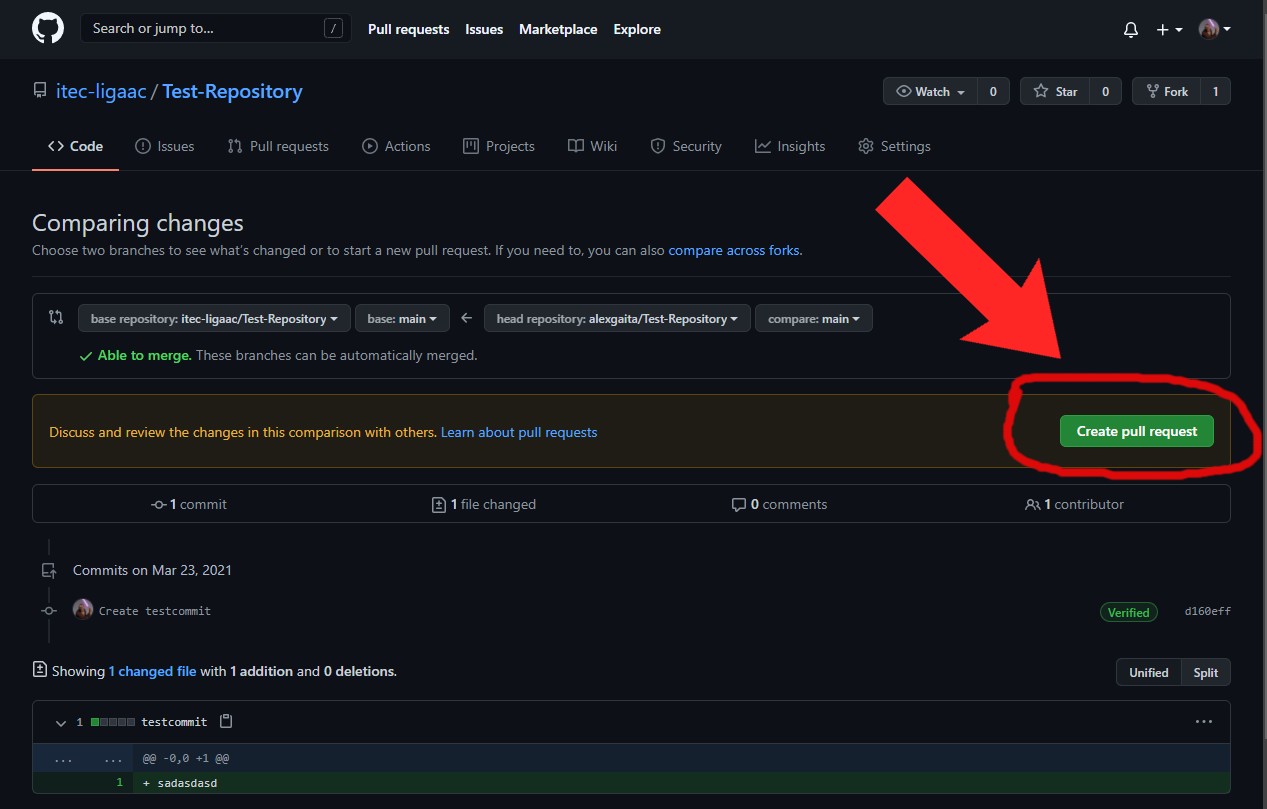1267x809 pixels.
Task: Switch to the Security tab
Action: click(x=686, y=146)
